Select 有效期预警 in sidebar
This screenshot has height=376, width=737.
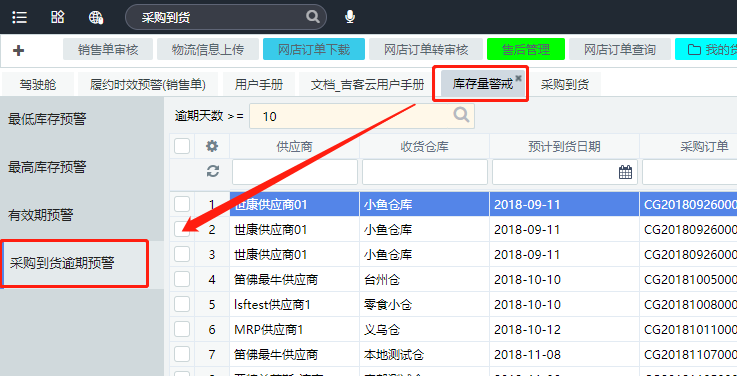(x=82, y=216)
